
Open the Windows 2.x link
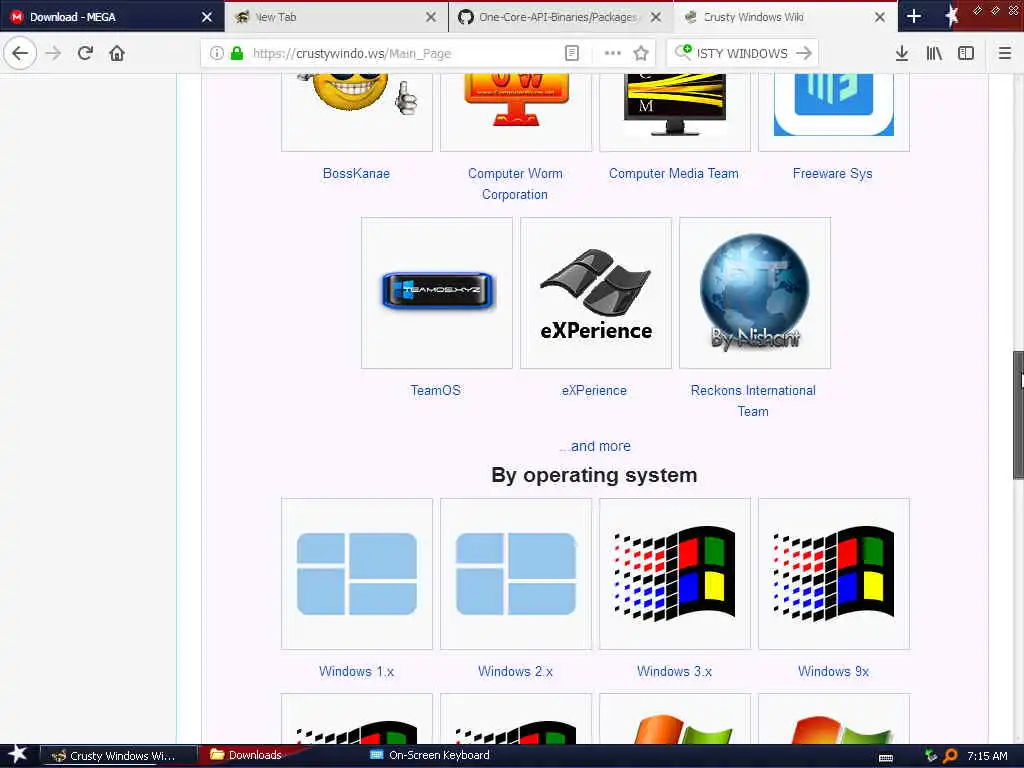point(515,671)
